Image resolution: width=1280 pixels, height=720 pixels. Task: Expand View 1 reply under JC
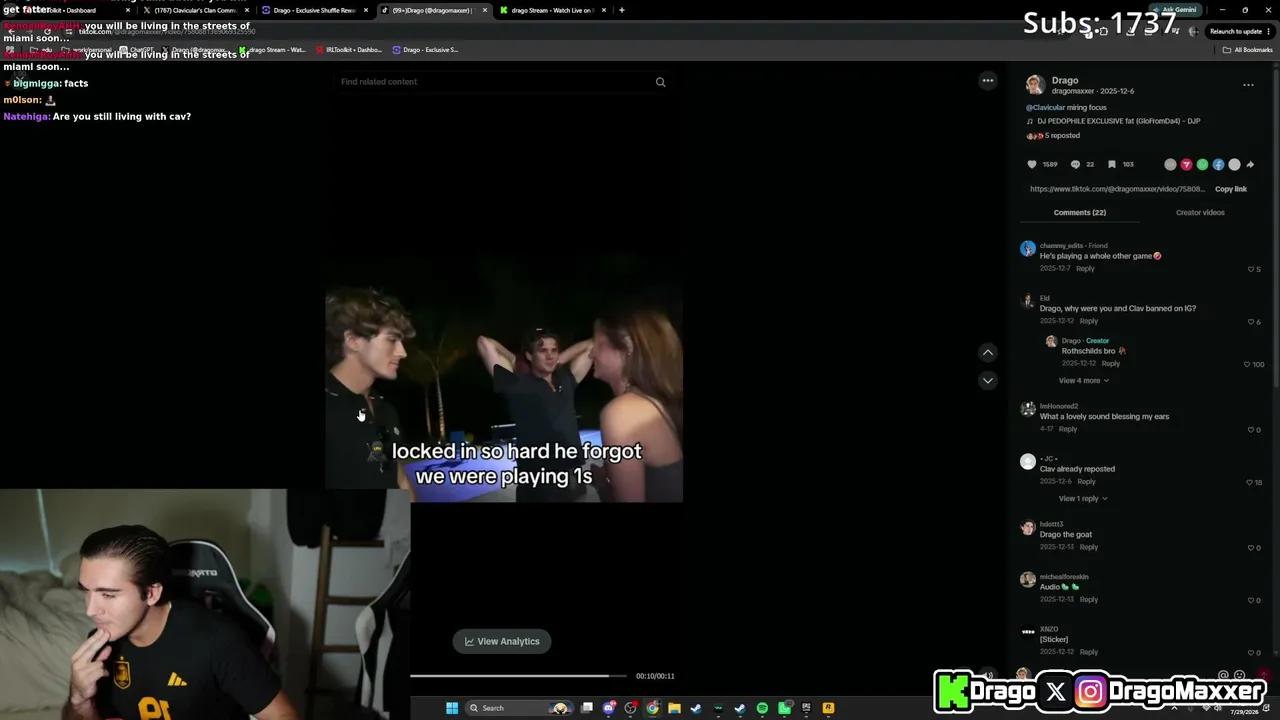click(x=1083, y=499)
